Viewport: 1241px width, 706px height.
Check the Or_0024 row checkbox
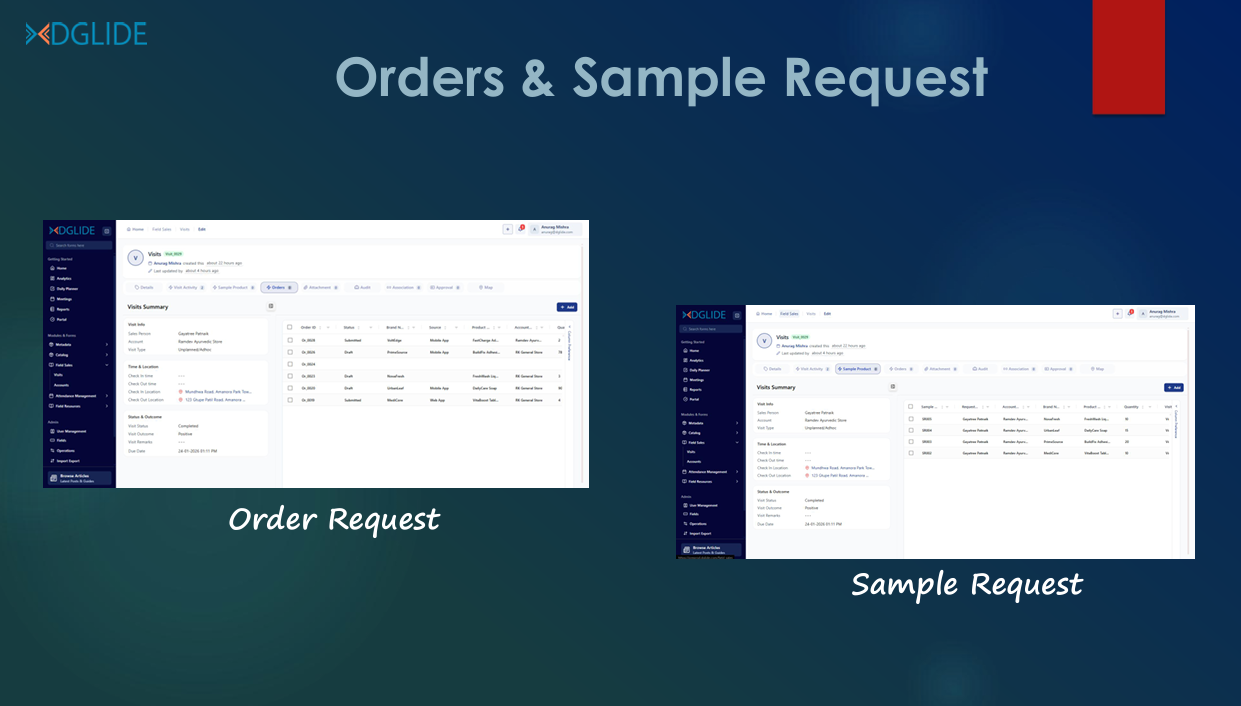click(x=290, y=364)
